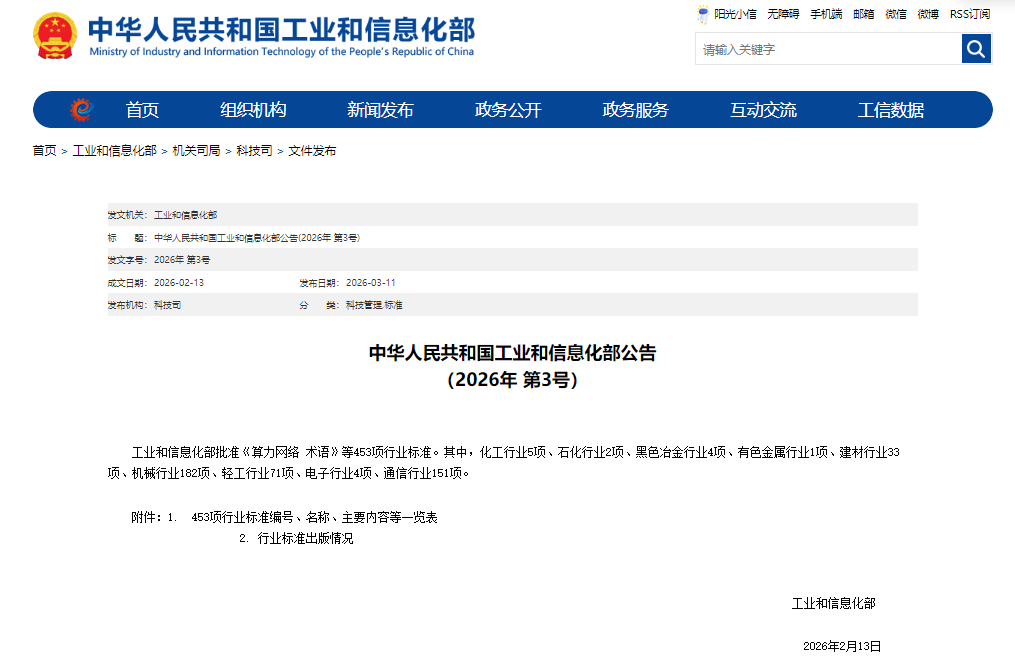
Task: Click the national emblem logo at top left
Action: [x=55, y=36]
